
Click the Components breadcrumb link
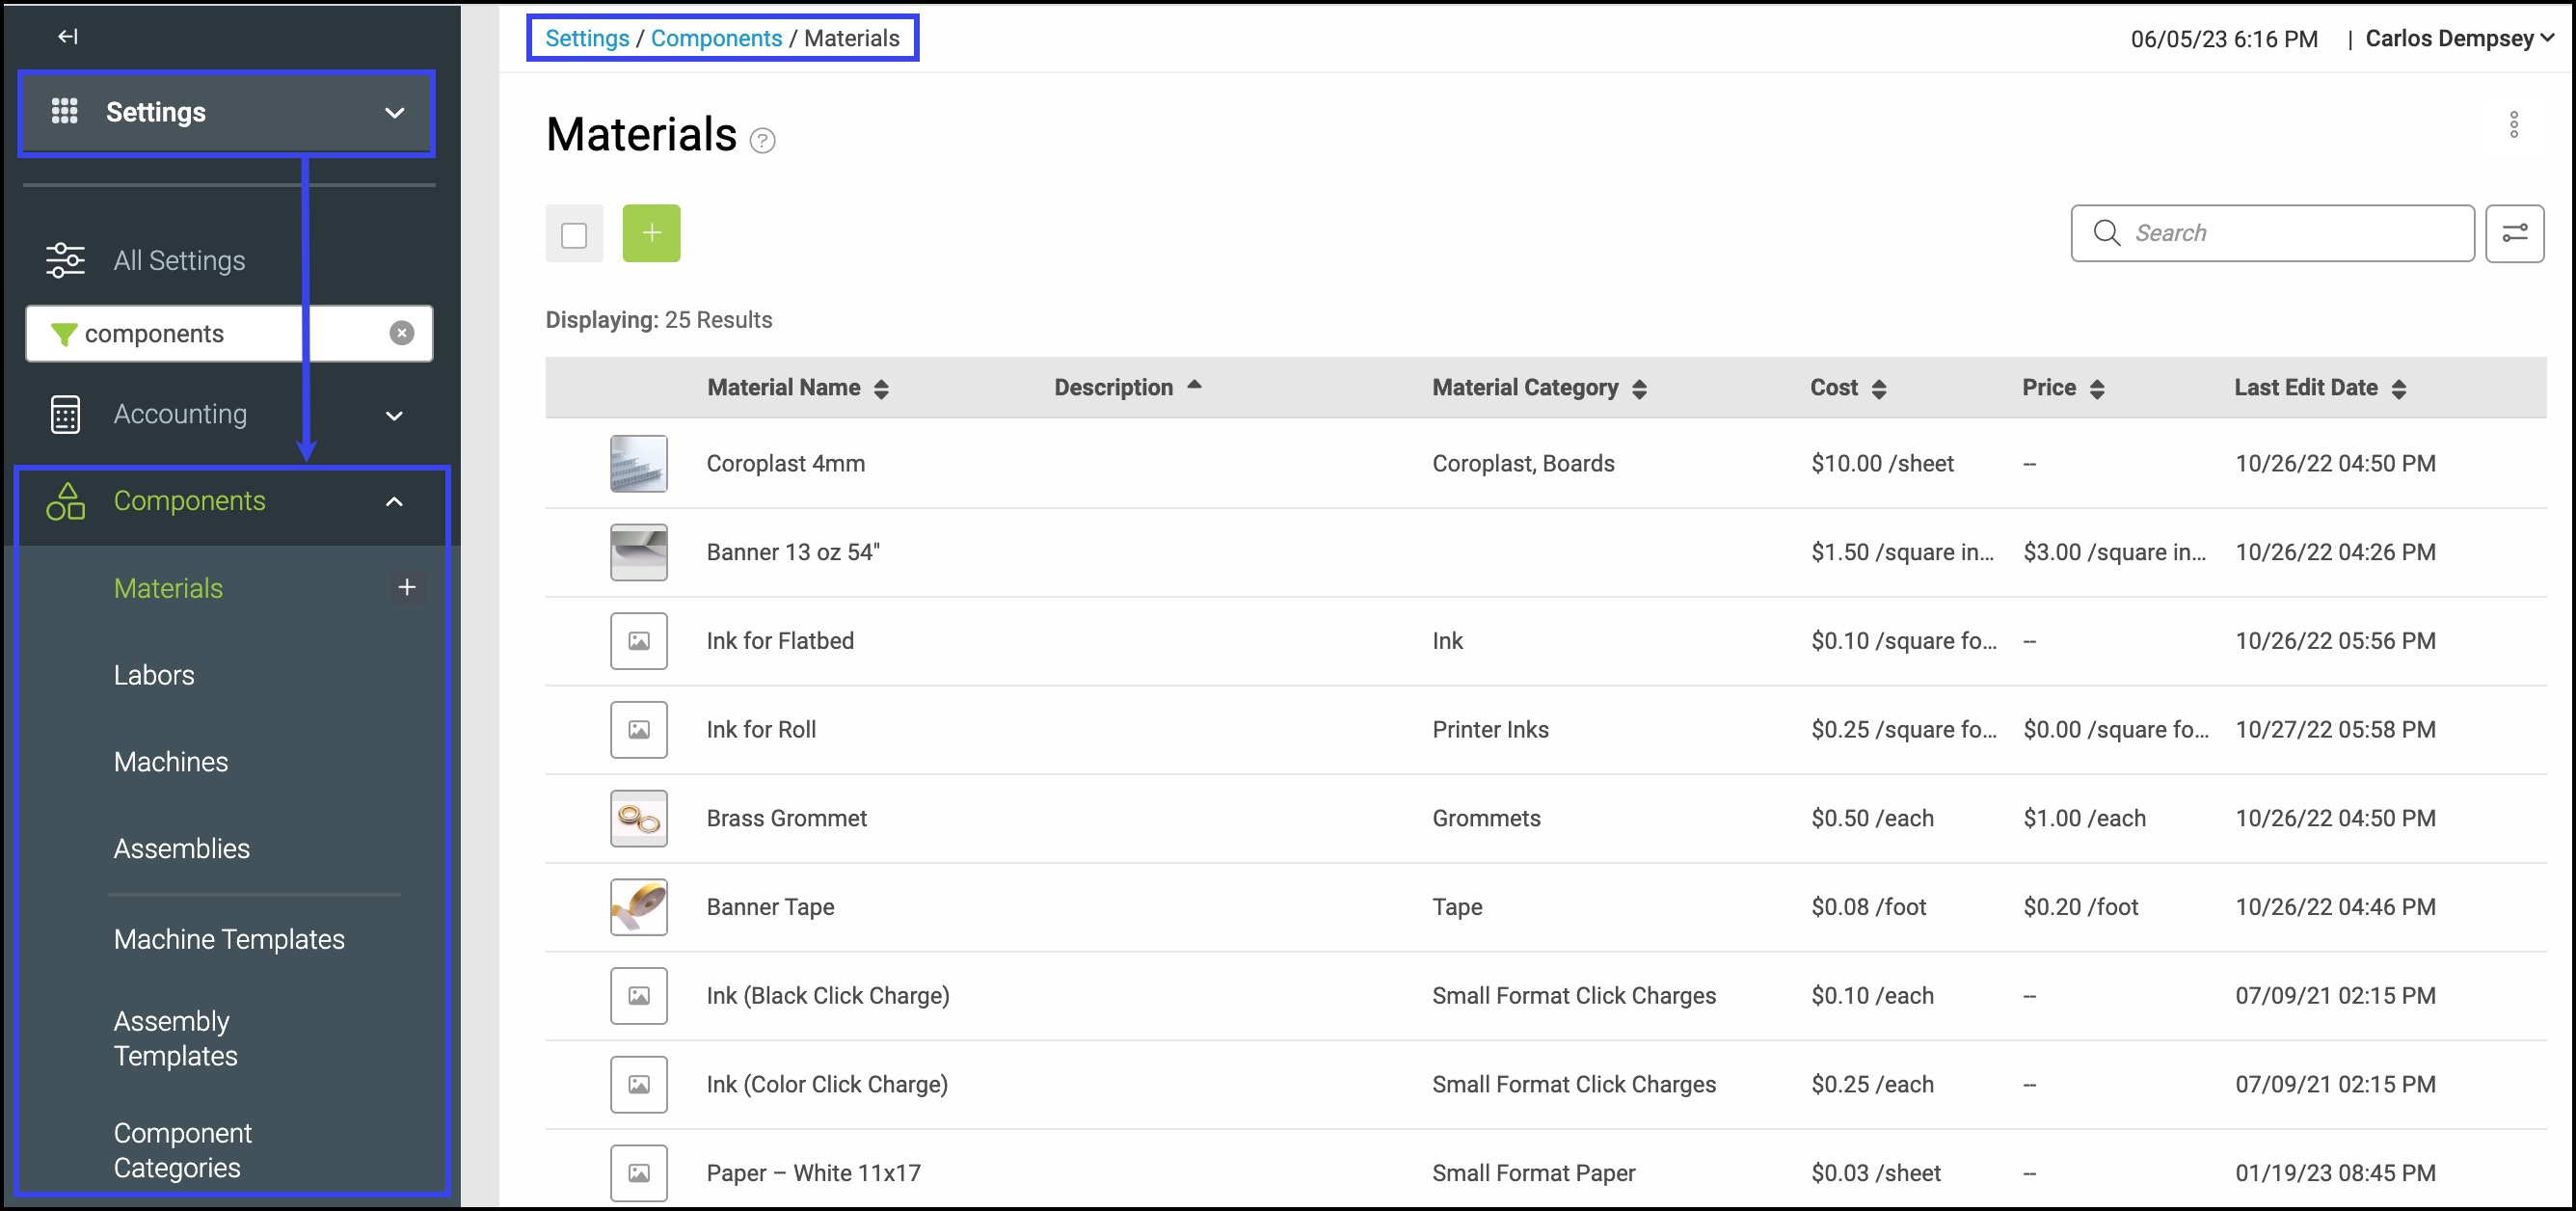click(x=716, y=38)
